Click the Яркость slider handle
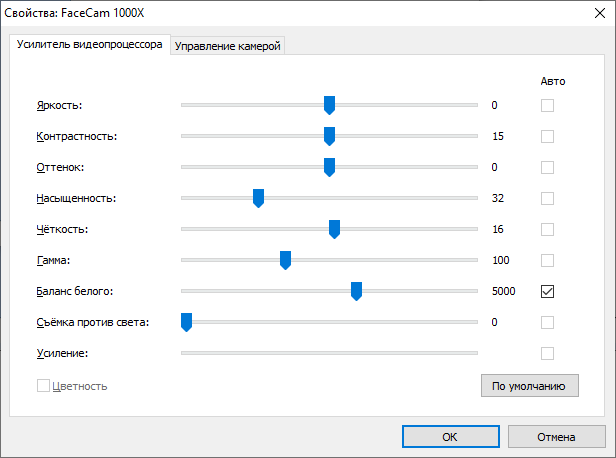The image size is (616, 458). click(x=329, y=105)
